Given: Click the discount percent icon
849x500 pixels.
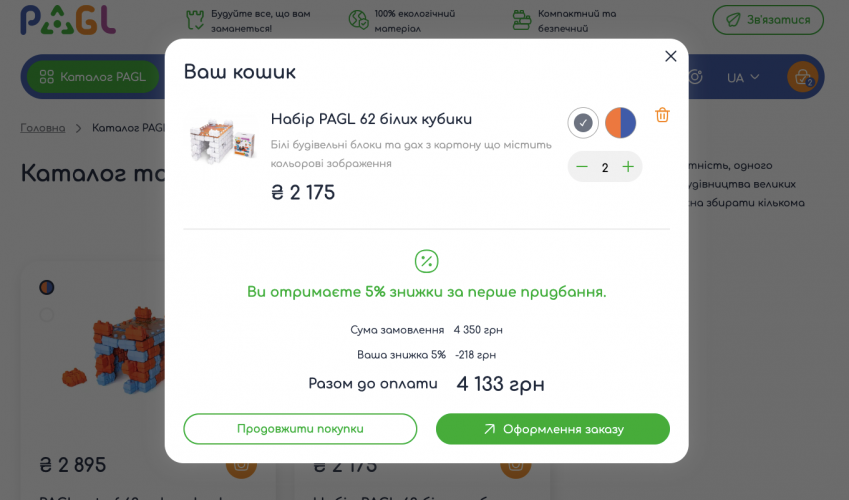Looking at the screenshot, I should click(x=426, y=261).
